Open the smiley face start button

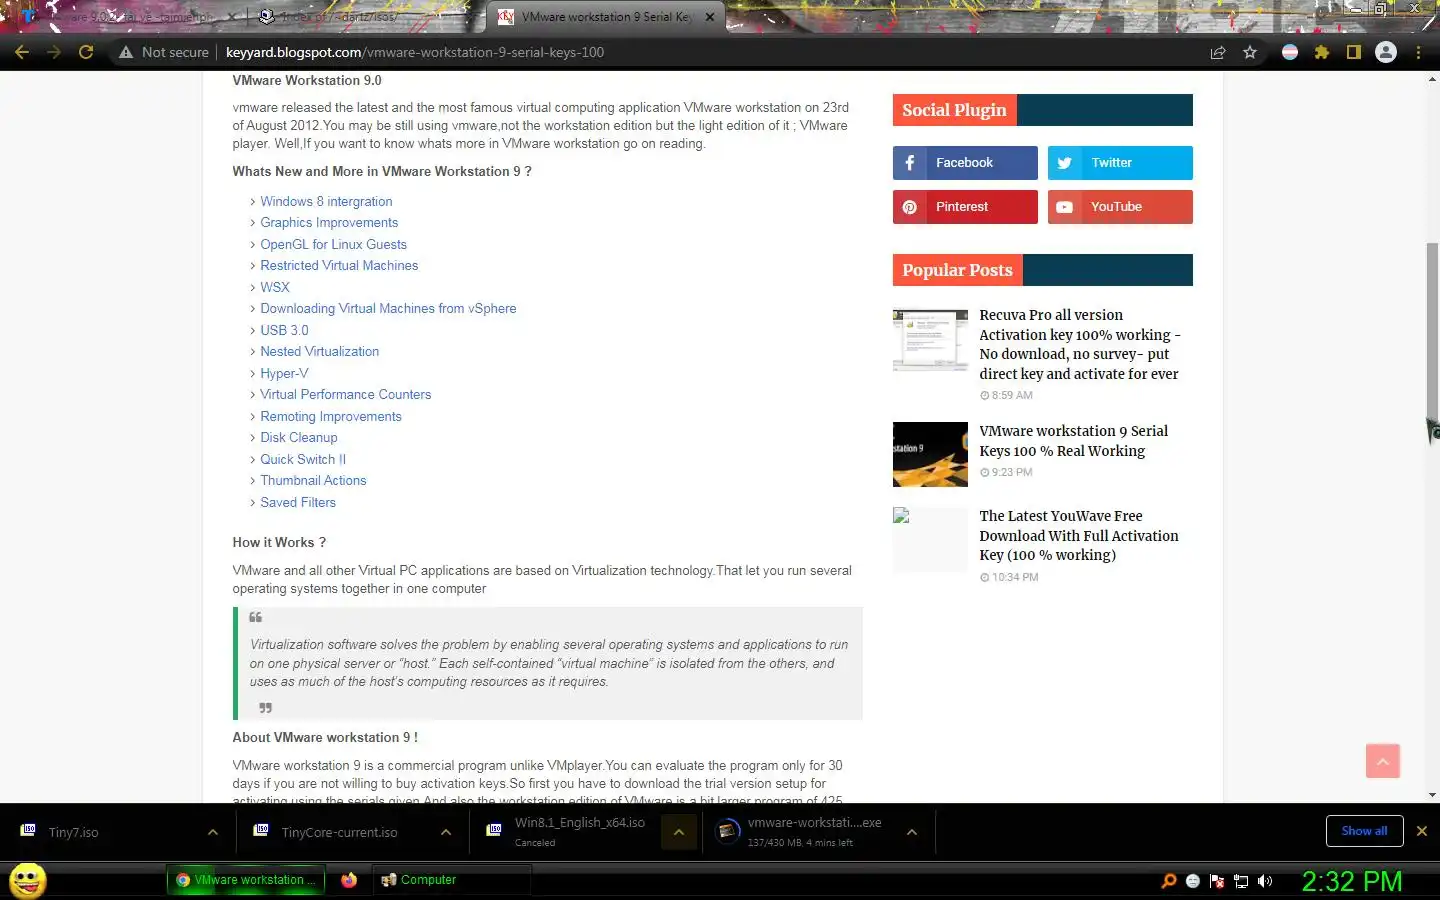tap(28, 881)
